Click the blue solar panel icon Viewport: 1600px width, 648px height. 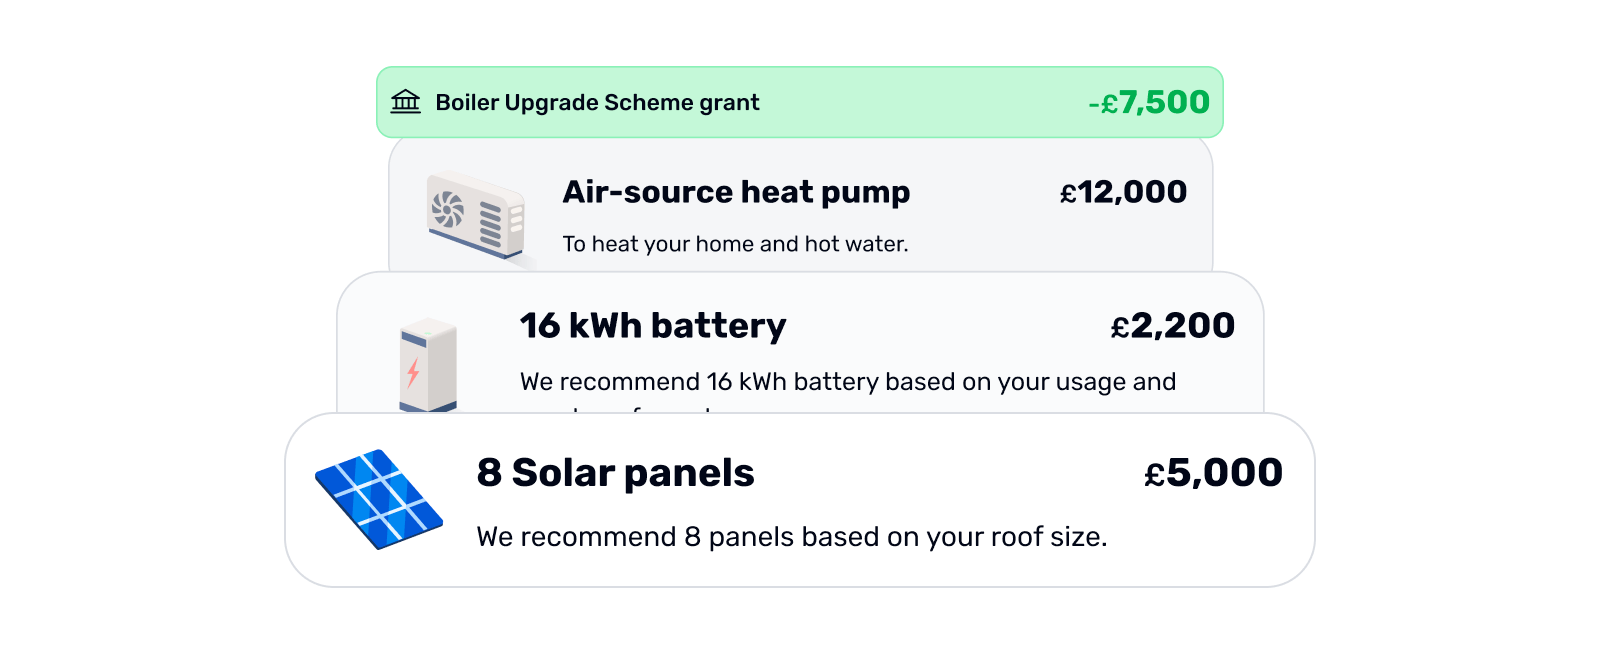[x=379, y=498]
